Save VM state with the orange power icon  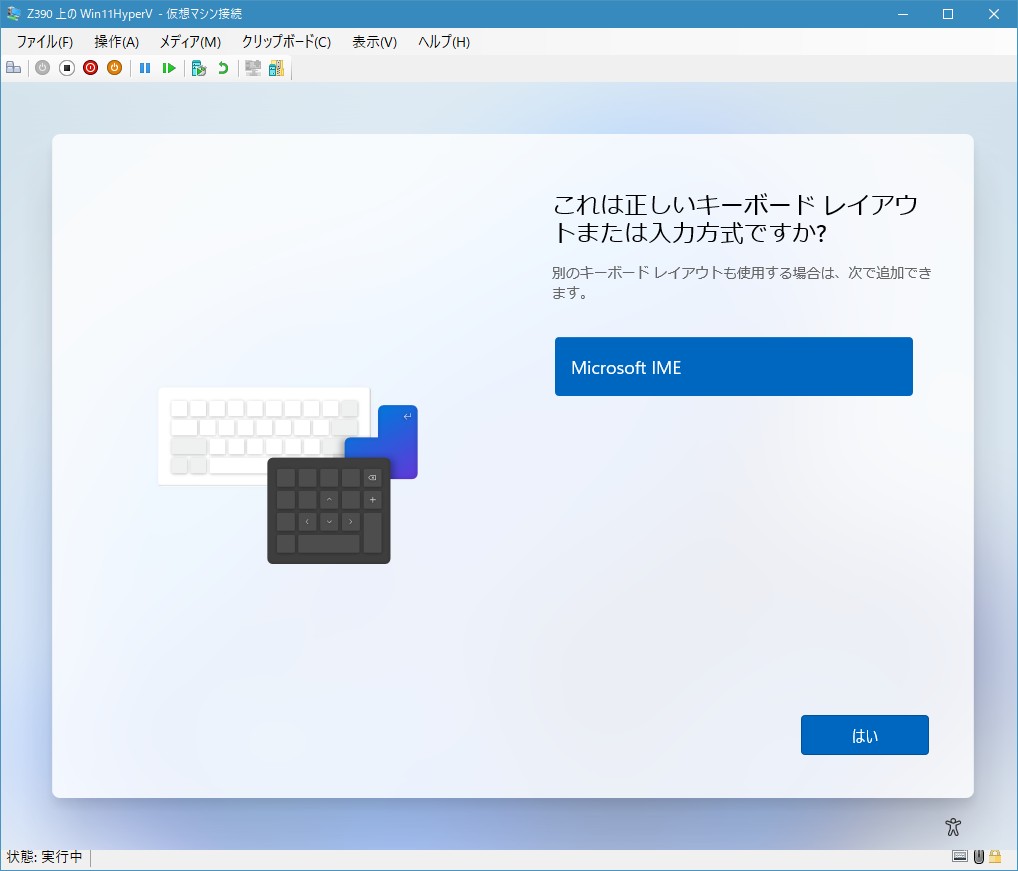[x=114, y=67]
